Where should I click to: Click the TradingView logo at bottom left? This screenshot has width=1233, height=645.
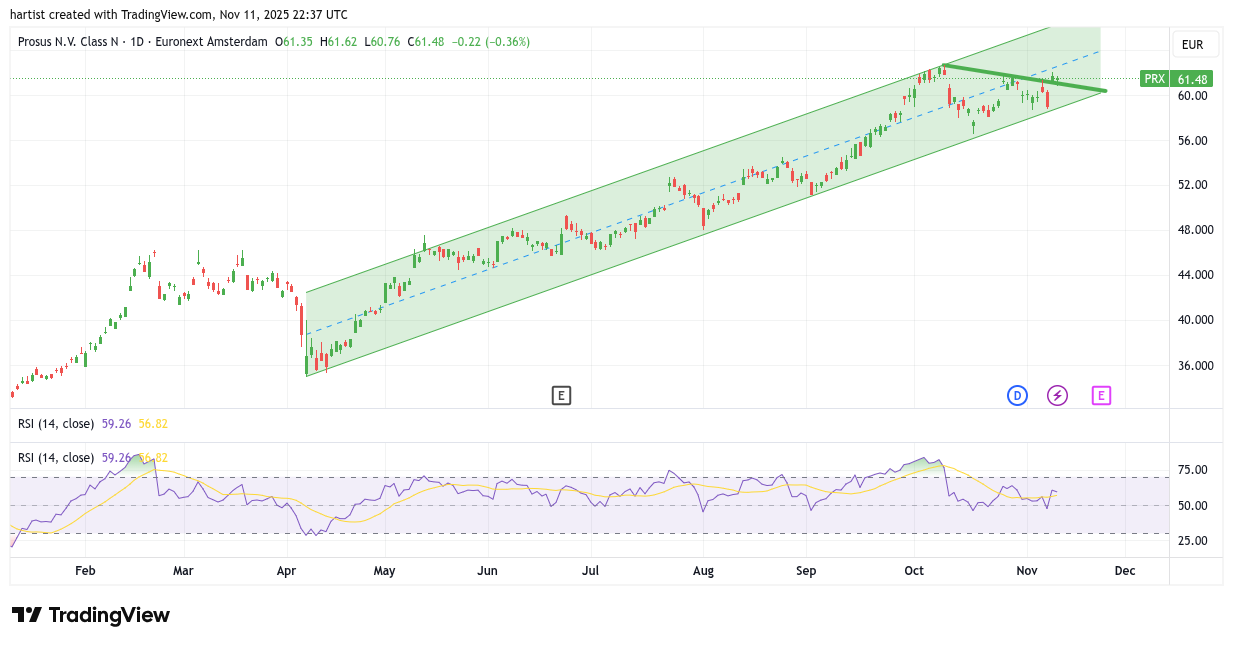[91, 615]
